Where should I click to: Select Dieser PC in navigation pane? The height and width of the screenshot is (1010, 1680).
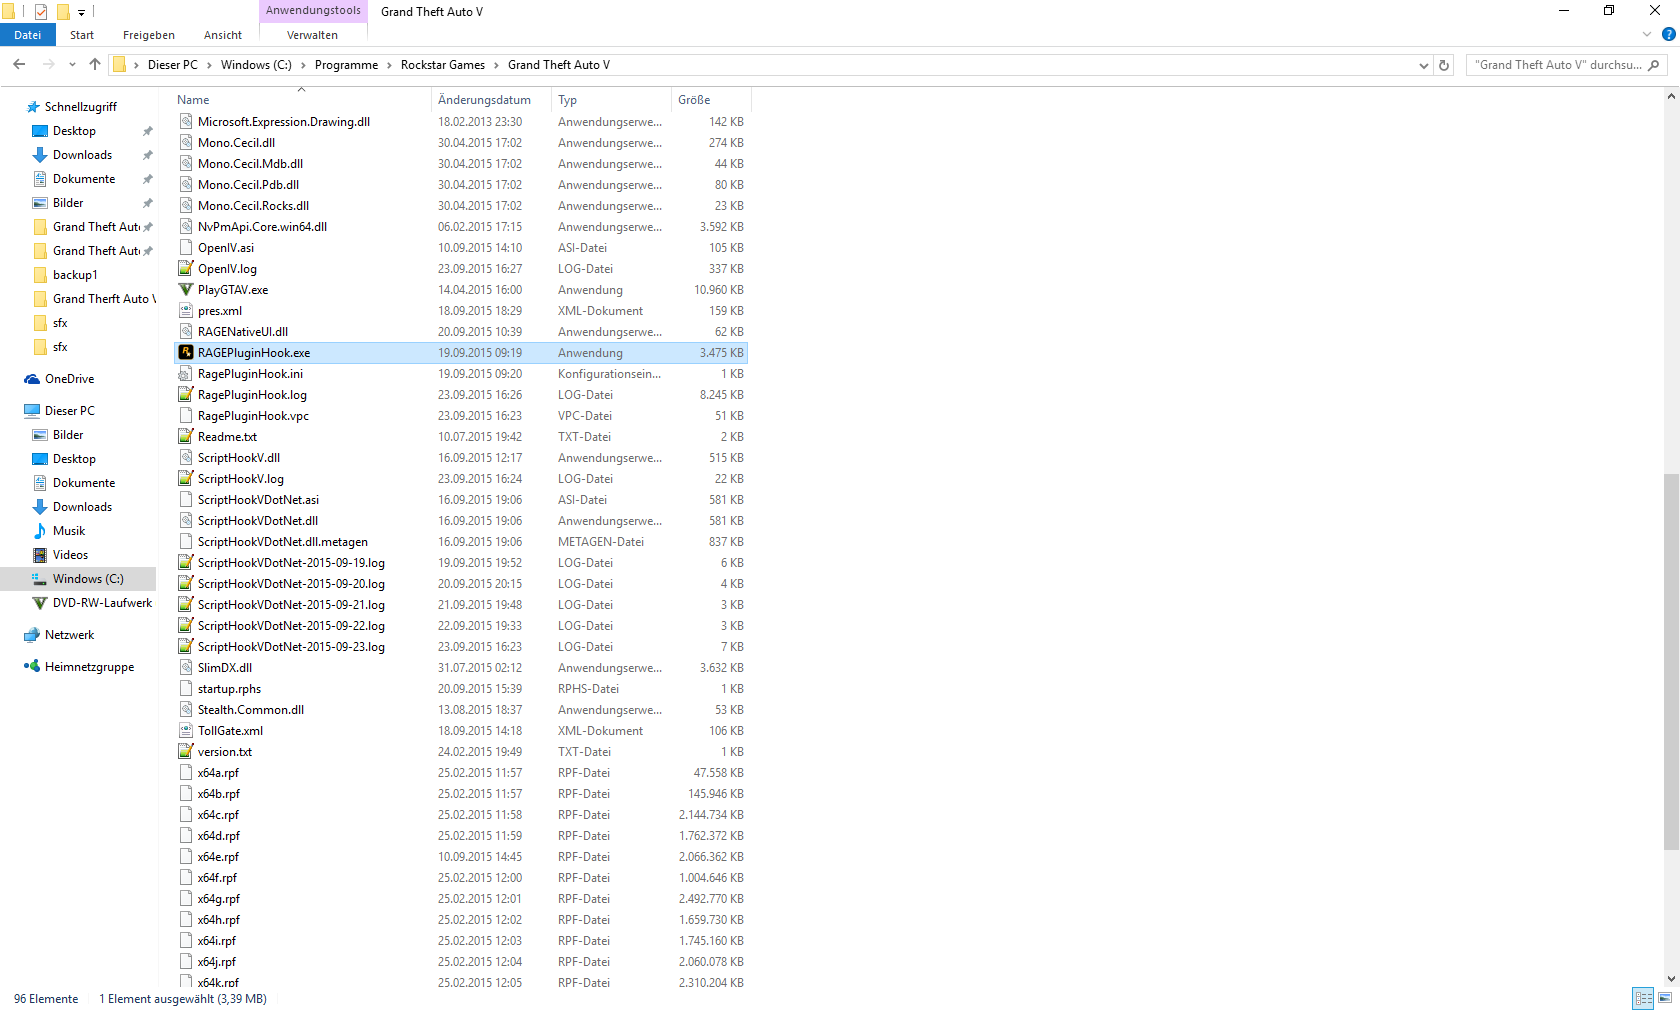[x=70, y=411]
